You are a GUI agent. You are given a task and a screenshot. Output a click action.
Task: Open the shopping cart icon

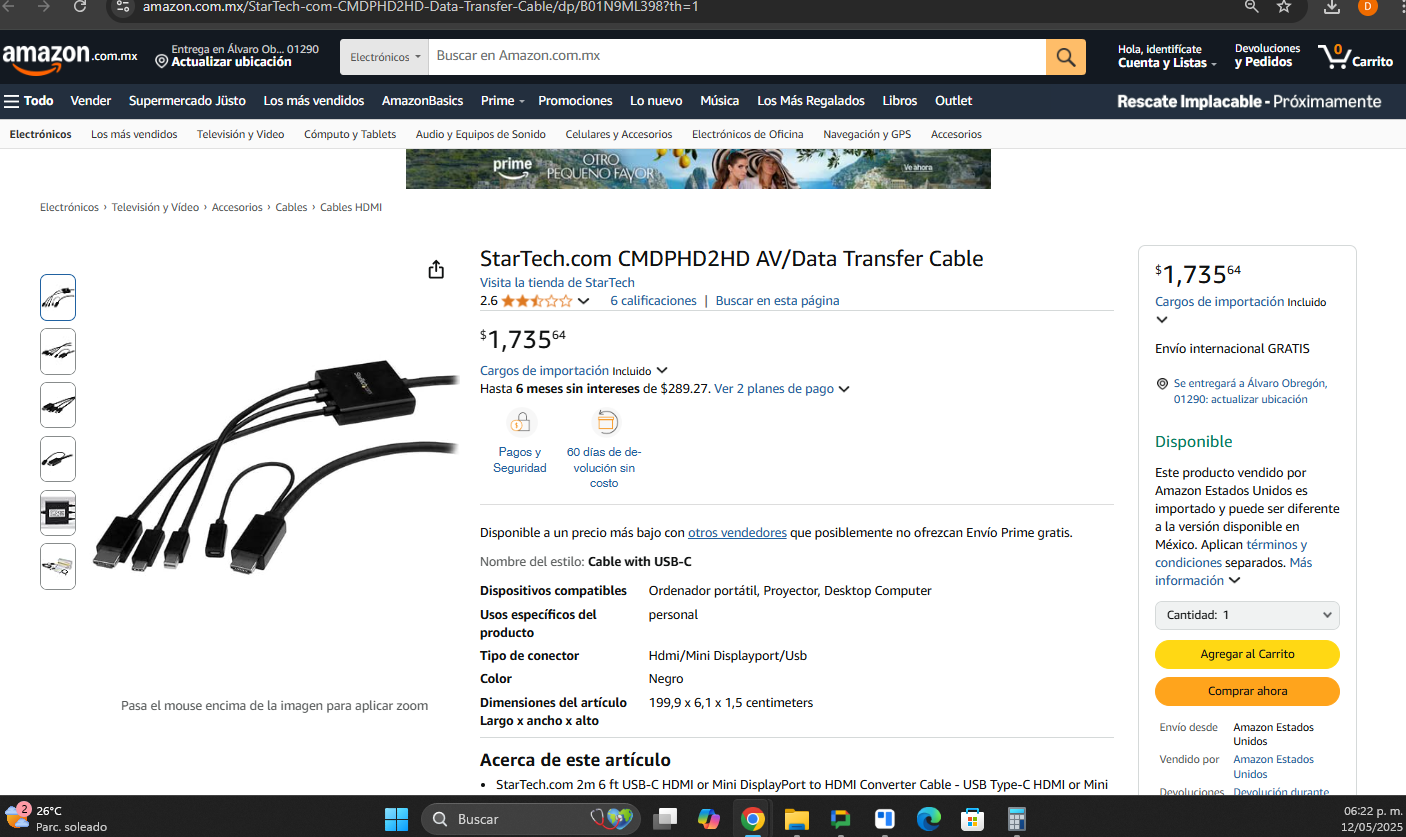tap(1355, 56)
